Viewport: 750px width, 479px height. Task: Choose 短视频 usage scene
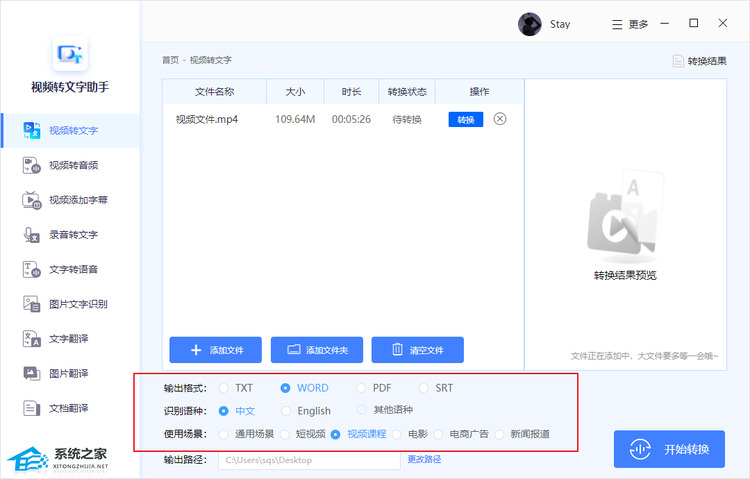tap(285, 434)
